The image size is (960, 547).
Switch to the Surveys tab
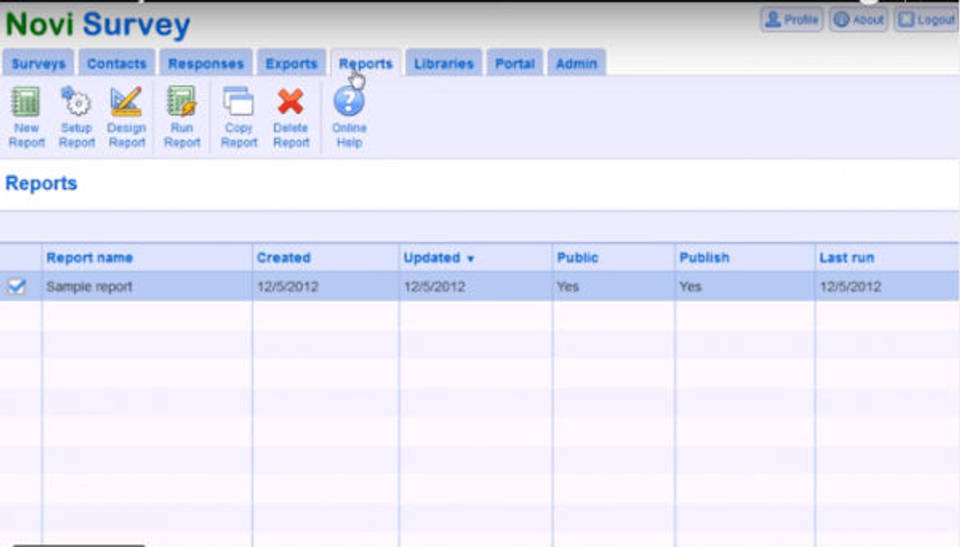tap(38, 63)
